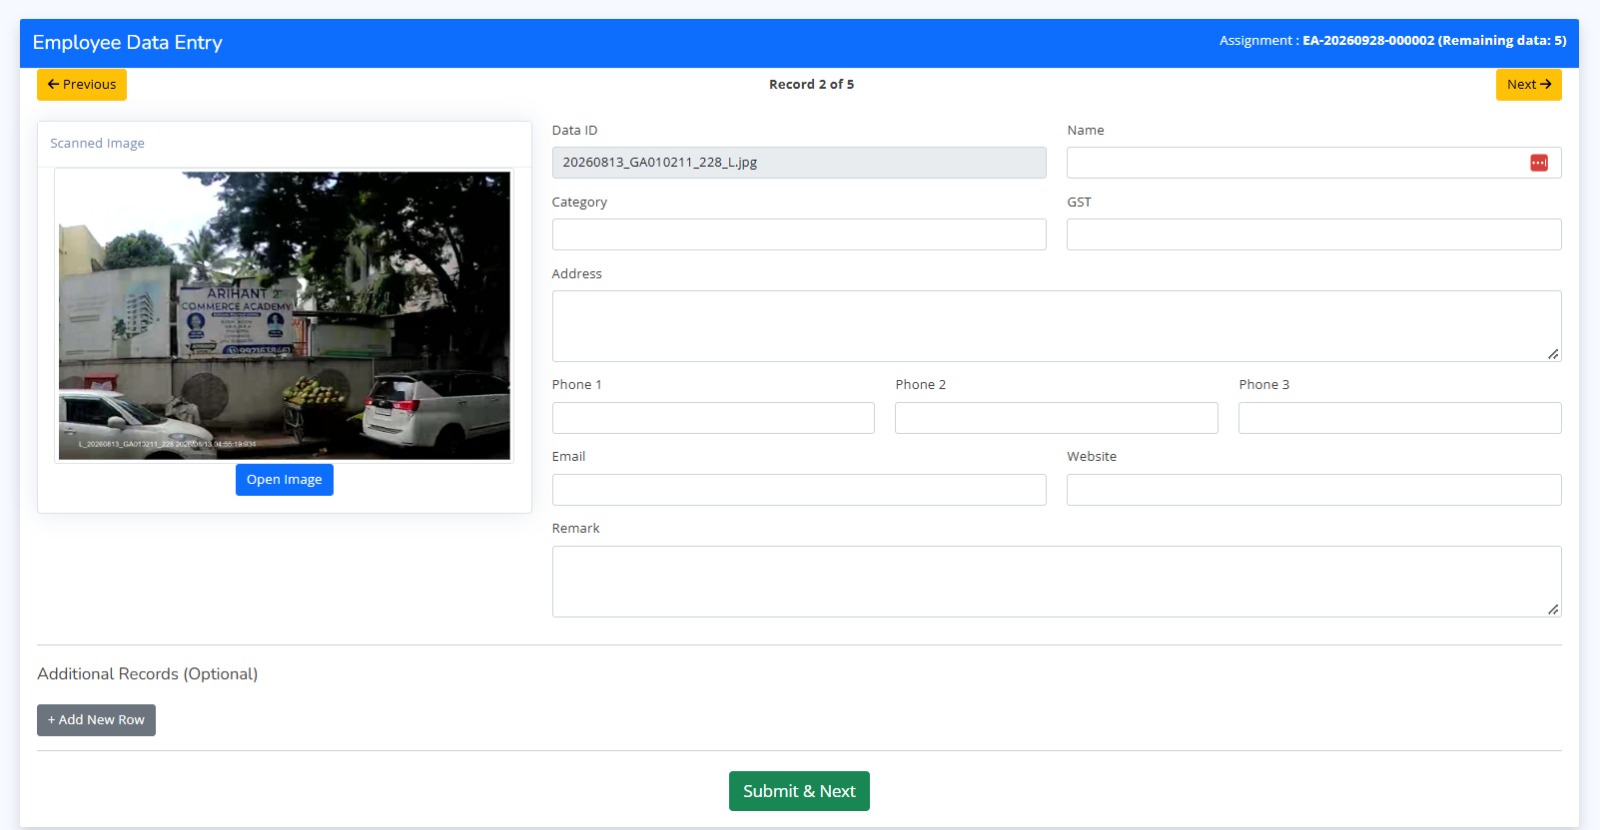This screenshot has height=830, width=1600.
Task: Add New Row to additional records
Action: point(96,720)
